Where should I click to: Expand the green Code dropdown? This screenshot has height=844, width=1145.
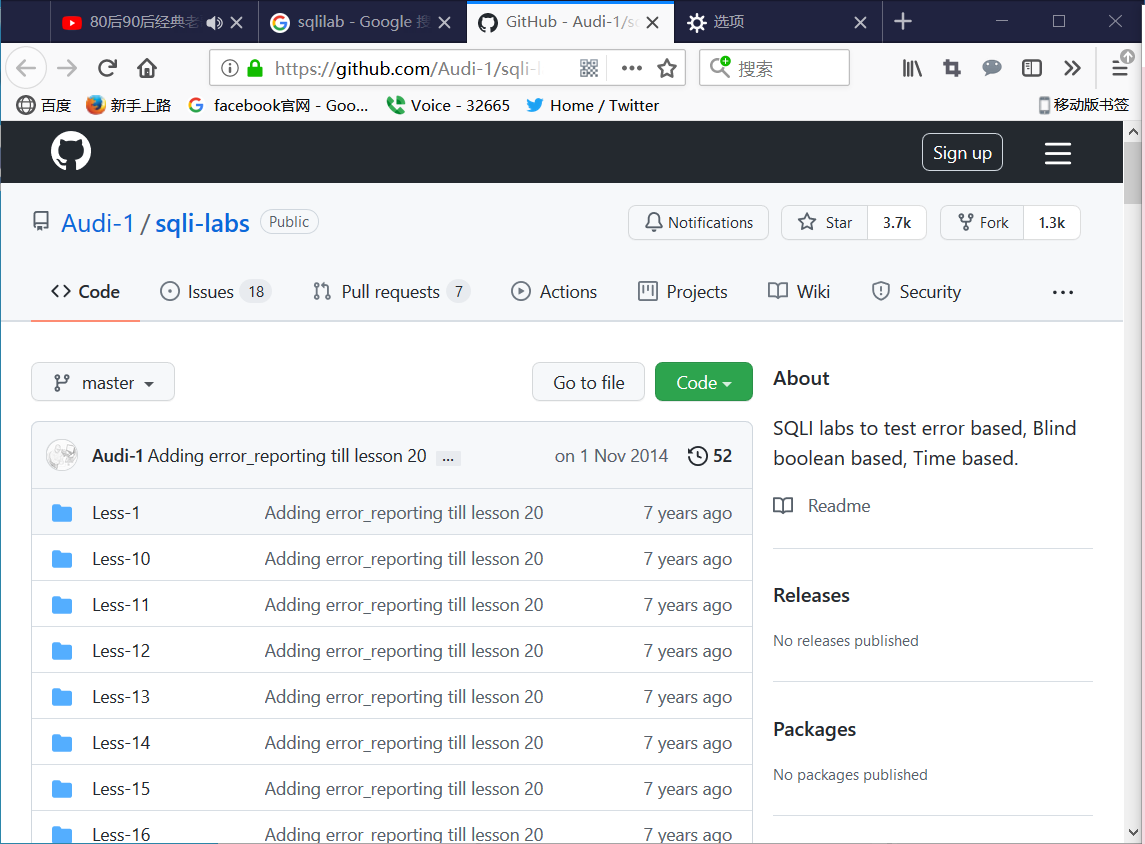click(x=704, y=382)
